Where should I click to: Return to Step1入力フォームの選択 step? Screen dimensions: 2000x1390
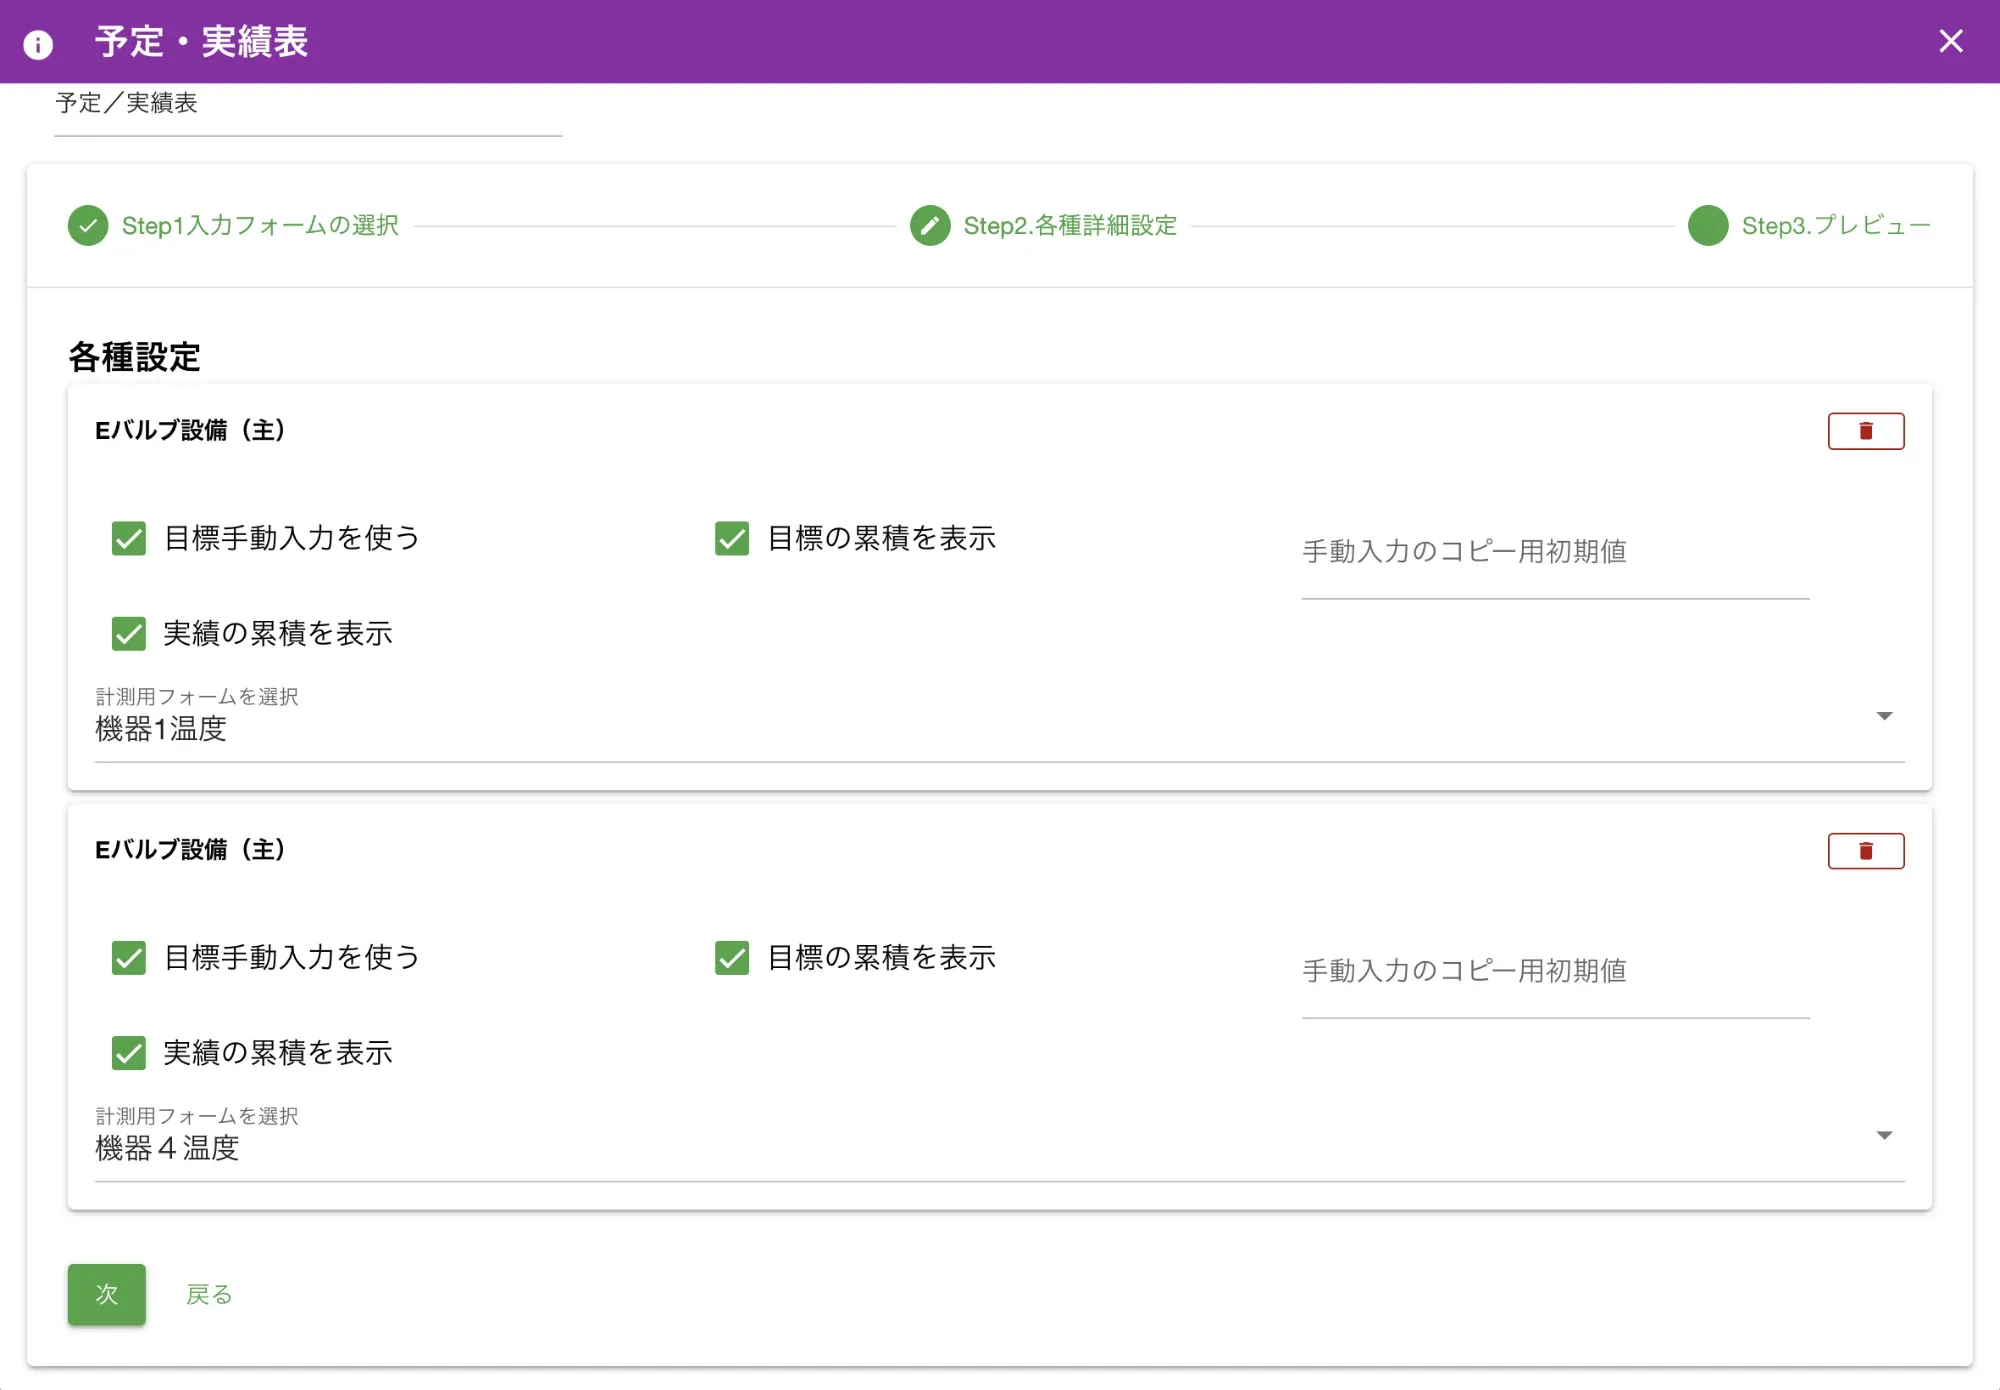pos(258,226)
